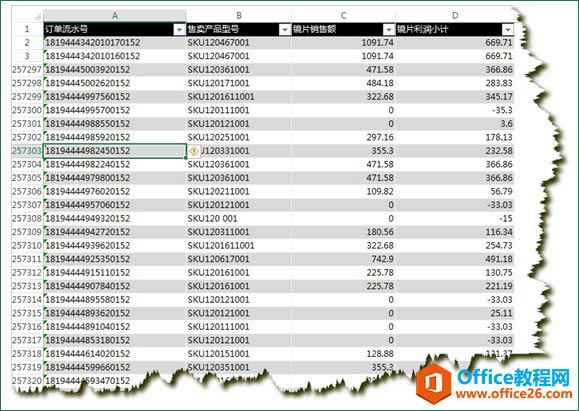Image resolution: width=579 pixels, height=411 pixels.
Task: Click header cell 镜片利润小计
Action: (x=455, y=29)
